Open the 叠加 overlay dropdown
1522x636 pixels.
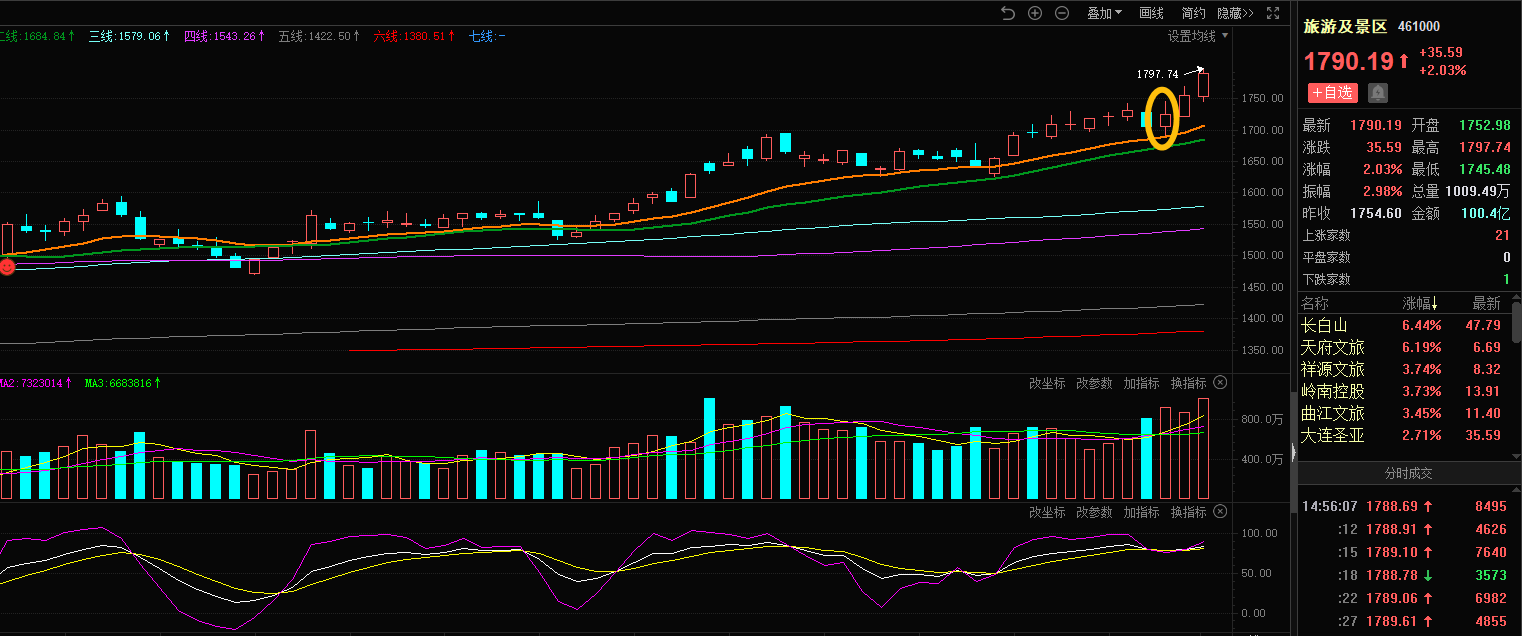pyautogui.click(x=1105, y=13)
